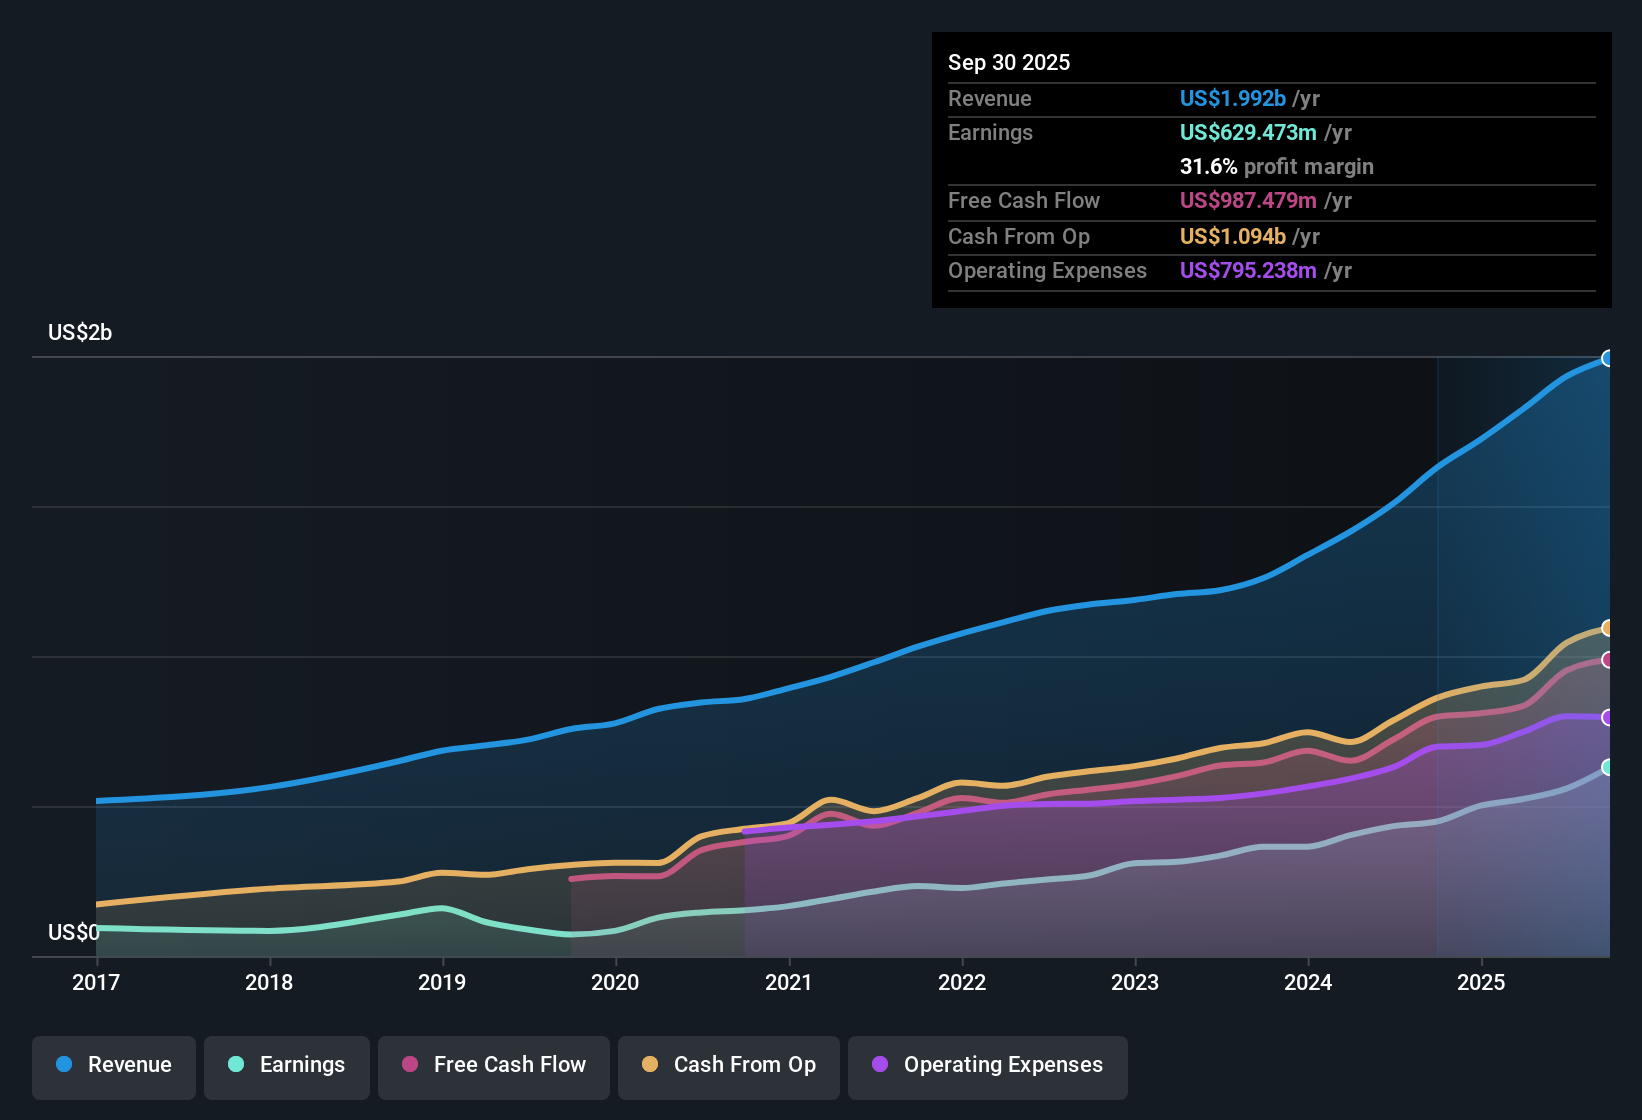Image resolution: width=1642 pixels, height=1120 pixels.
Task: Click the purple Operating Expenses endpoint marker
Action: [x=1608, y=718]
